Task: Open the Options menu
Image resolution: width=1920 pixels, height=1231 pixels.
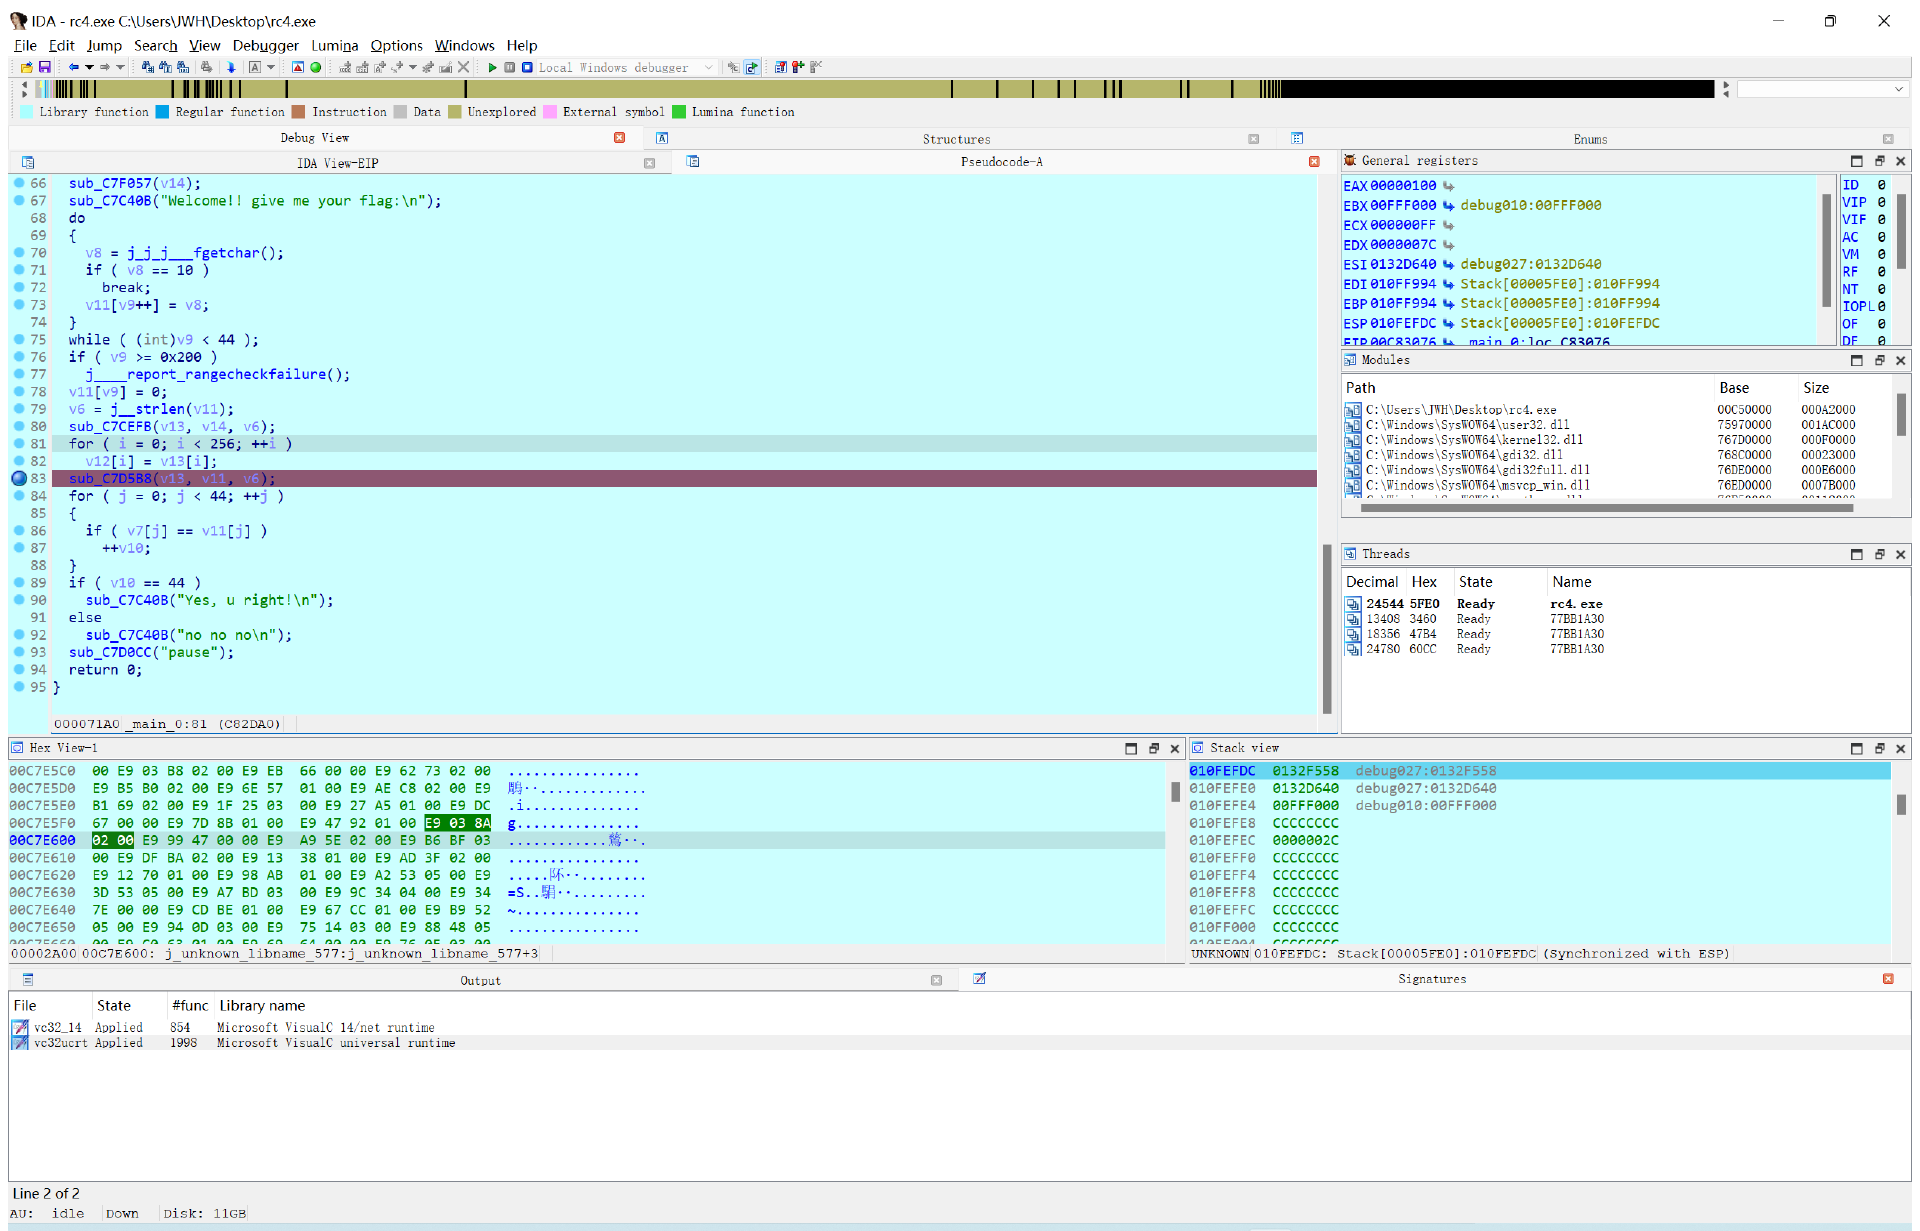Action: (396, 45)
